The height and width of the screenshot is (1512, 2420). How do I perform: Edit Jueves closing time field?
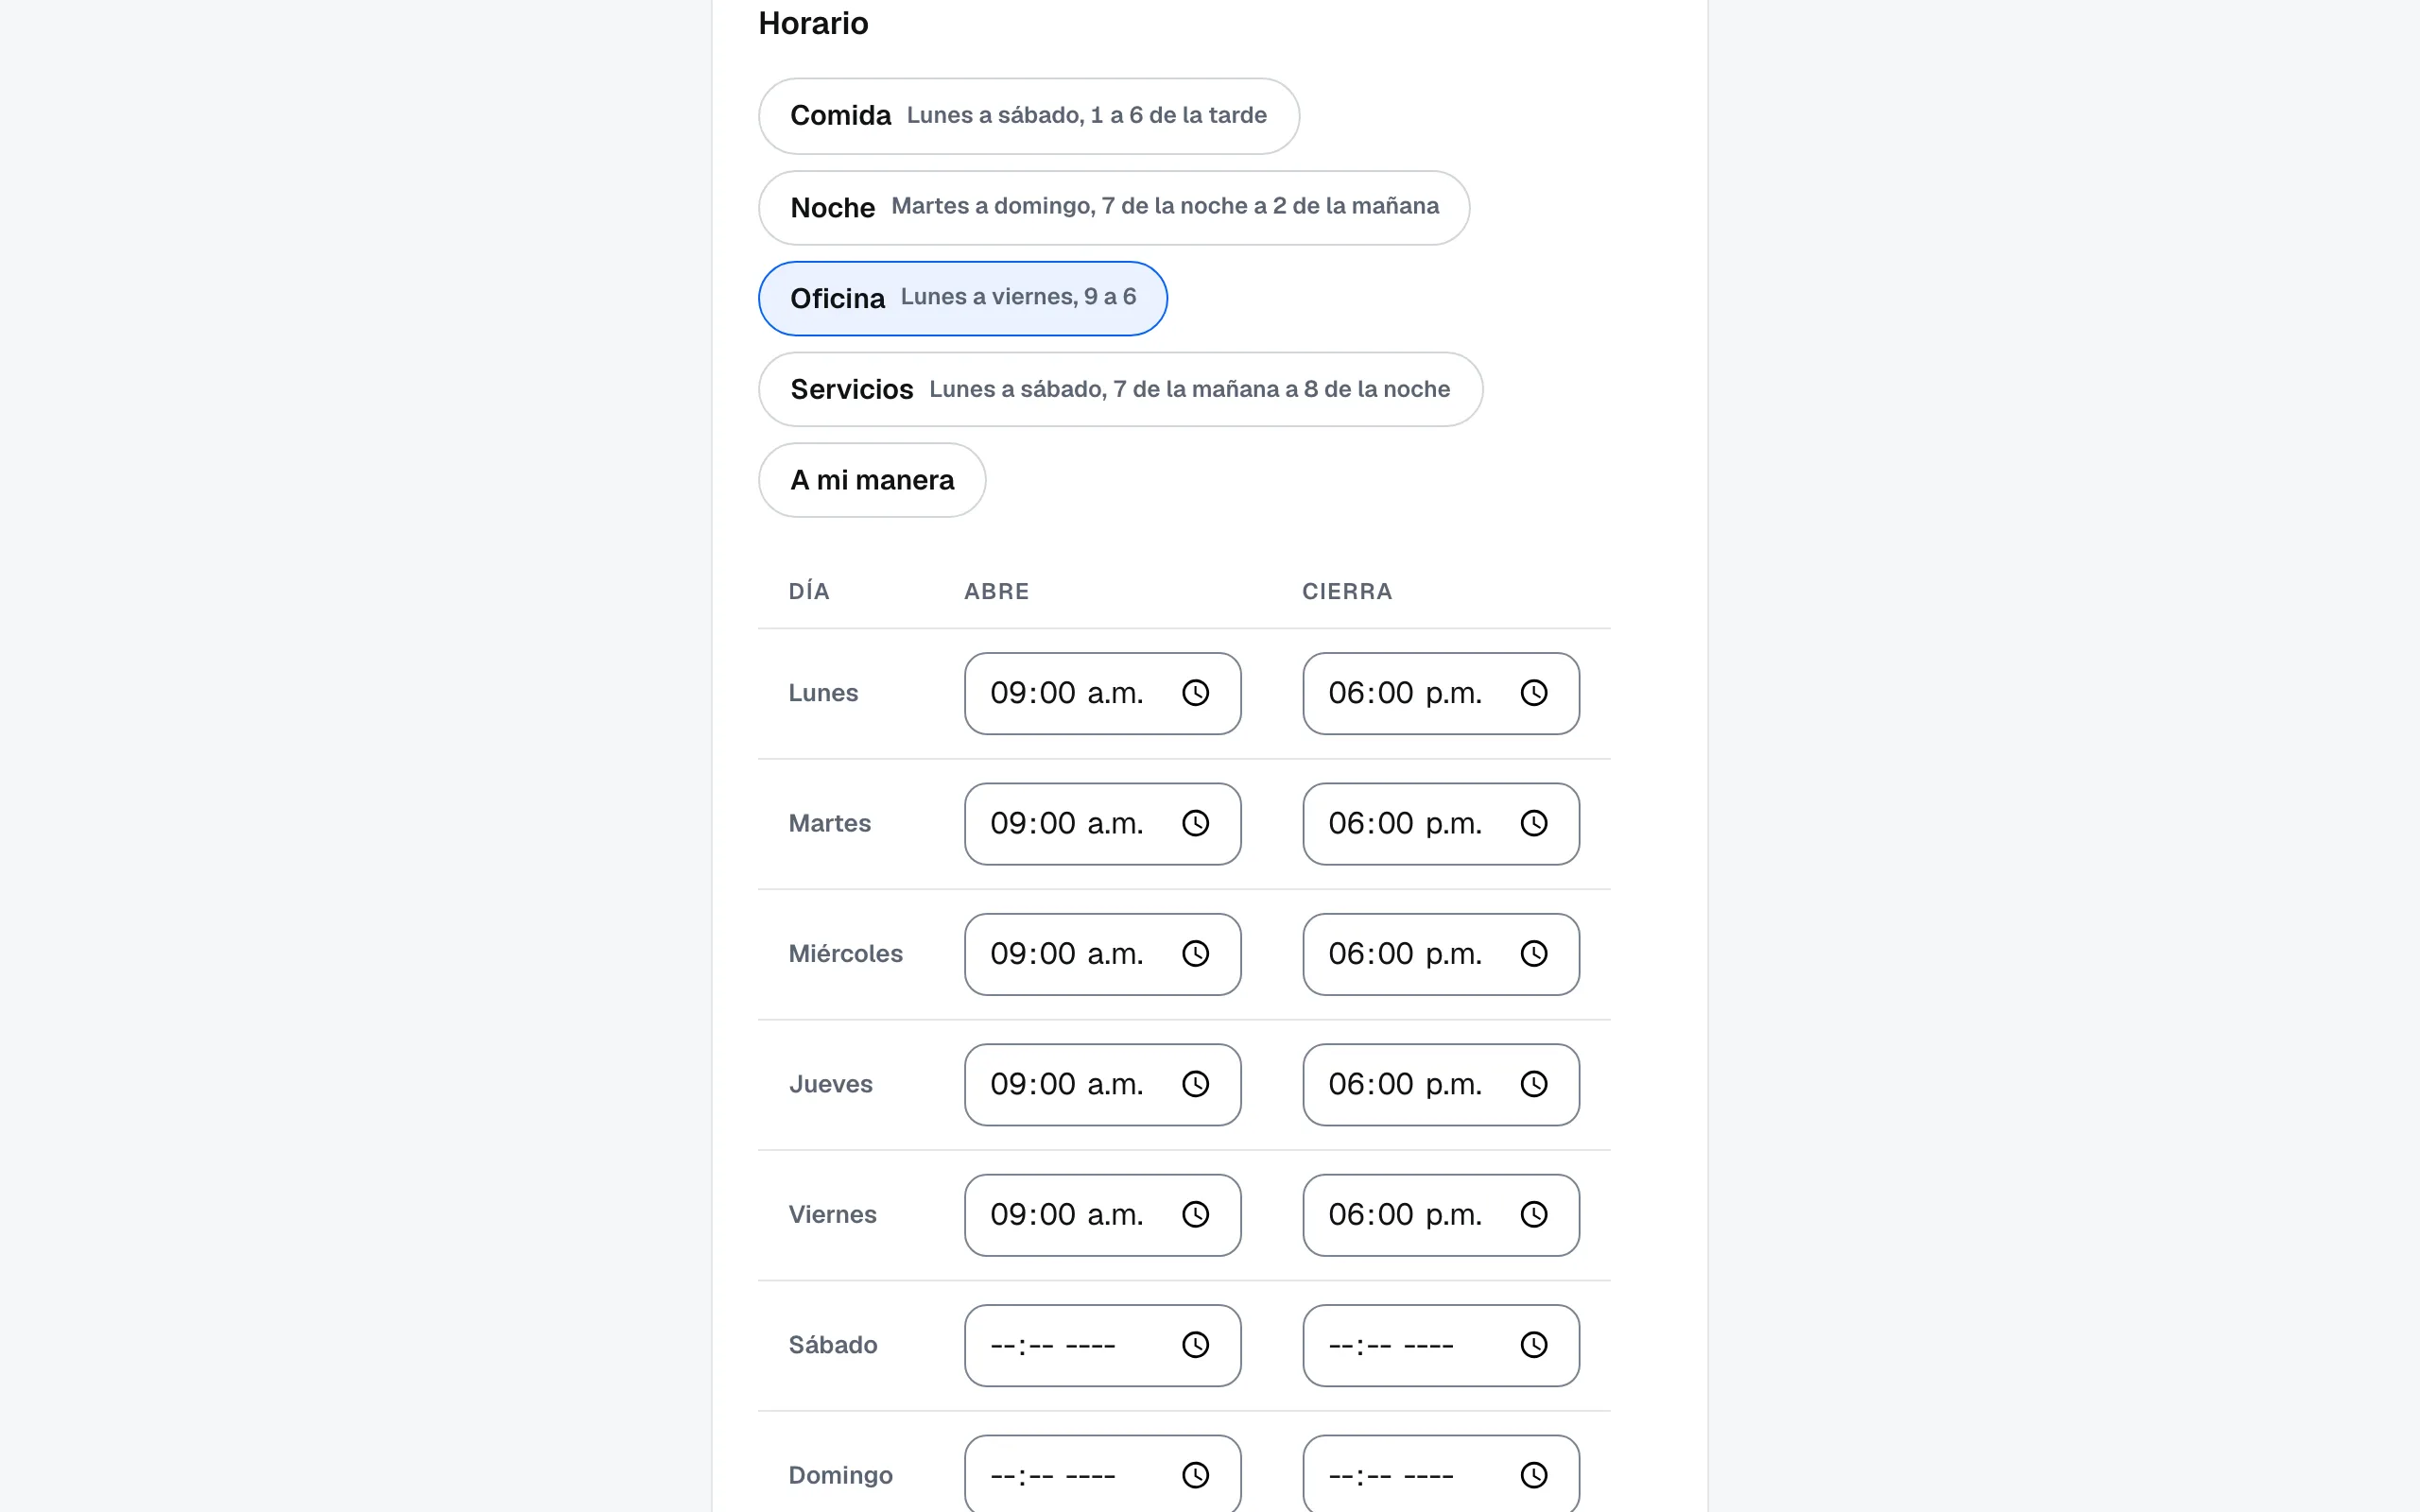(1440, 1084)
